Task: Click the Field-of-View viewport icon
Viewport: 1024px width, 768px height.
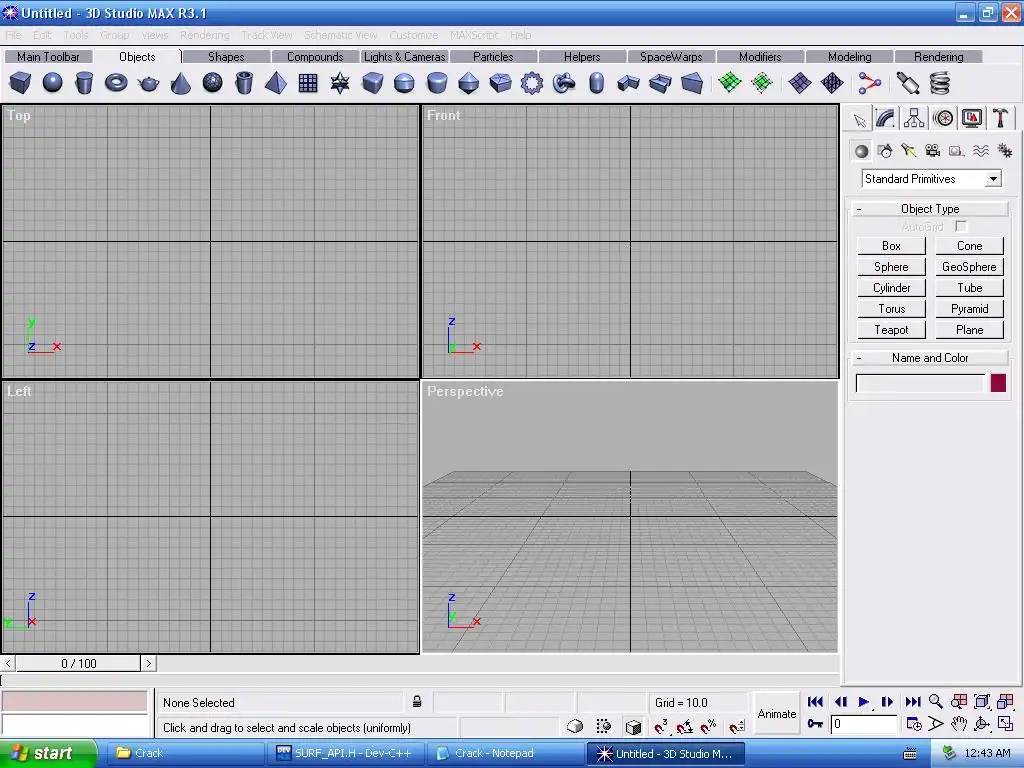Action: [x=935, y=724]
